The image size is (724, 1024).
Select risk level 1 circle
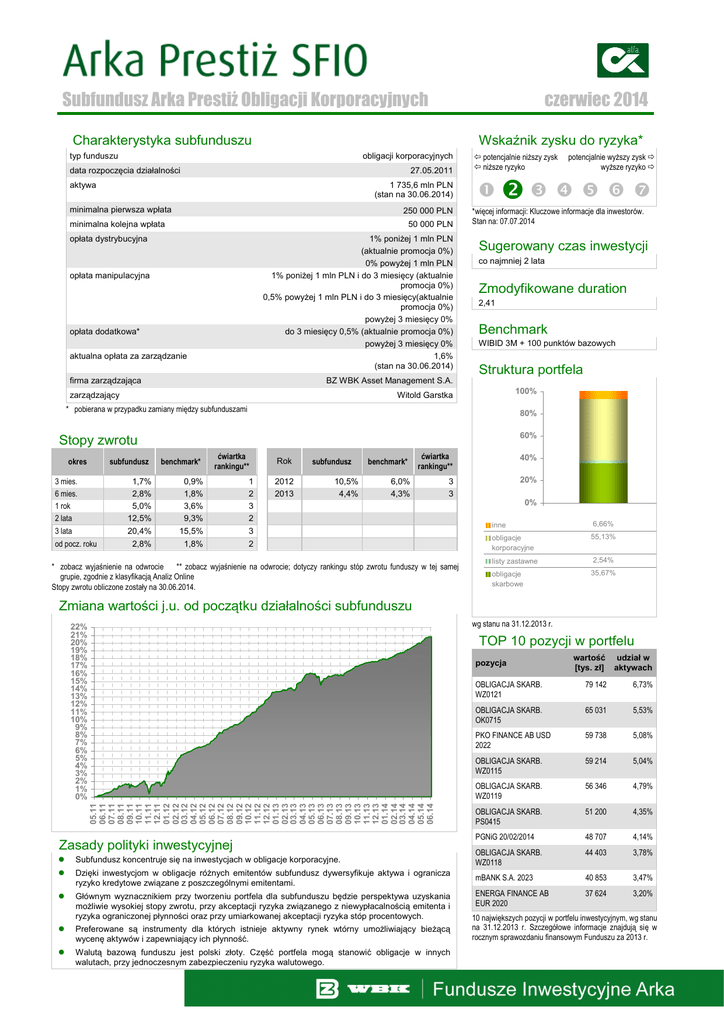pyautogui.click(x=485, y=190)
